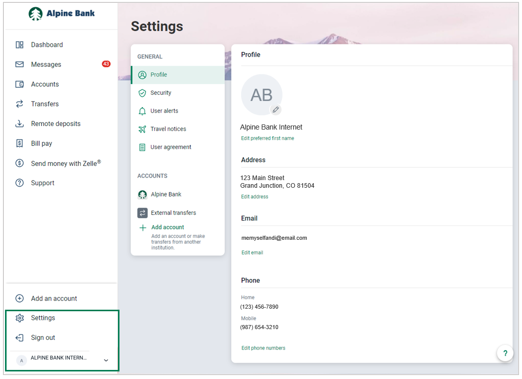This screenshot has height=379, width=522.
Task: Click the Support question mark icon
Action: [20, 183]
